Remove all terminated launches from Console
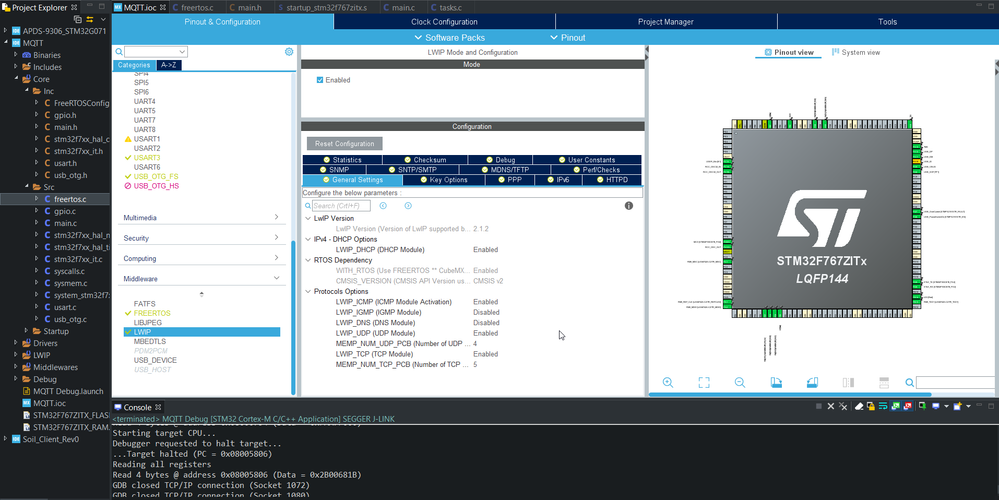This screenshot has width=999, height=500. [844, 406]
